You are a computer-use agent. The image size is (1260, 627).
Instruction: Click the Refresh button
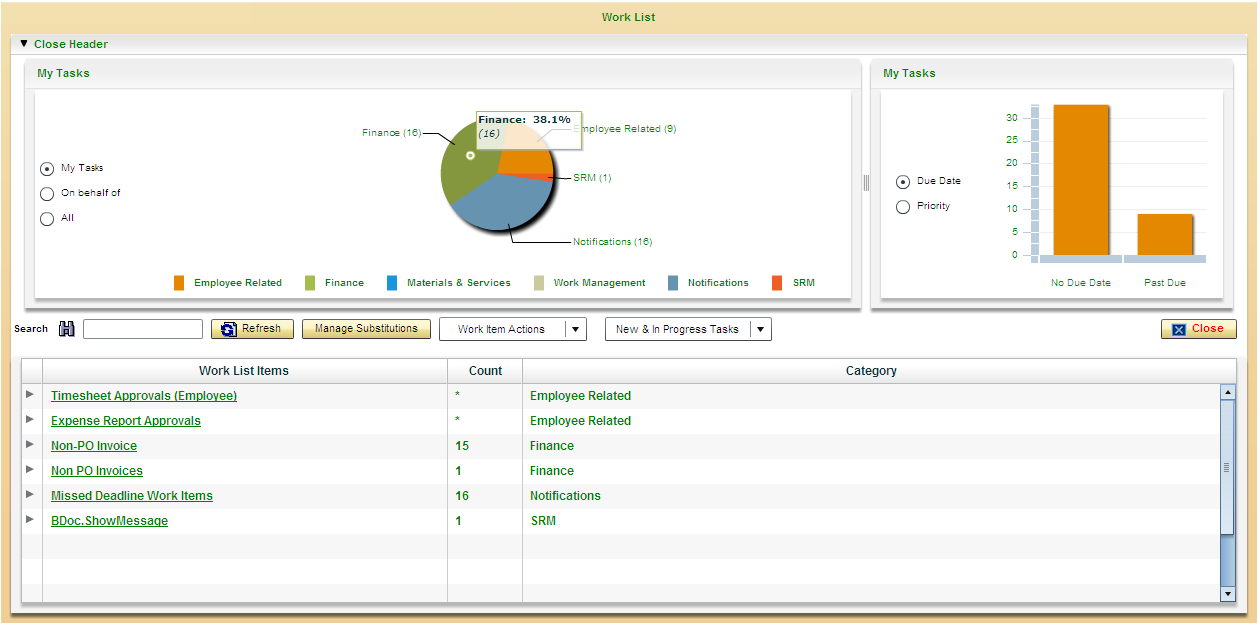click(x=252, y=329)
